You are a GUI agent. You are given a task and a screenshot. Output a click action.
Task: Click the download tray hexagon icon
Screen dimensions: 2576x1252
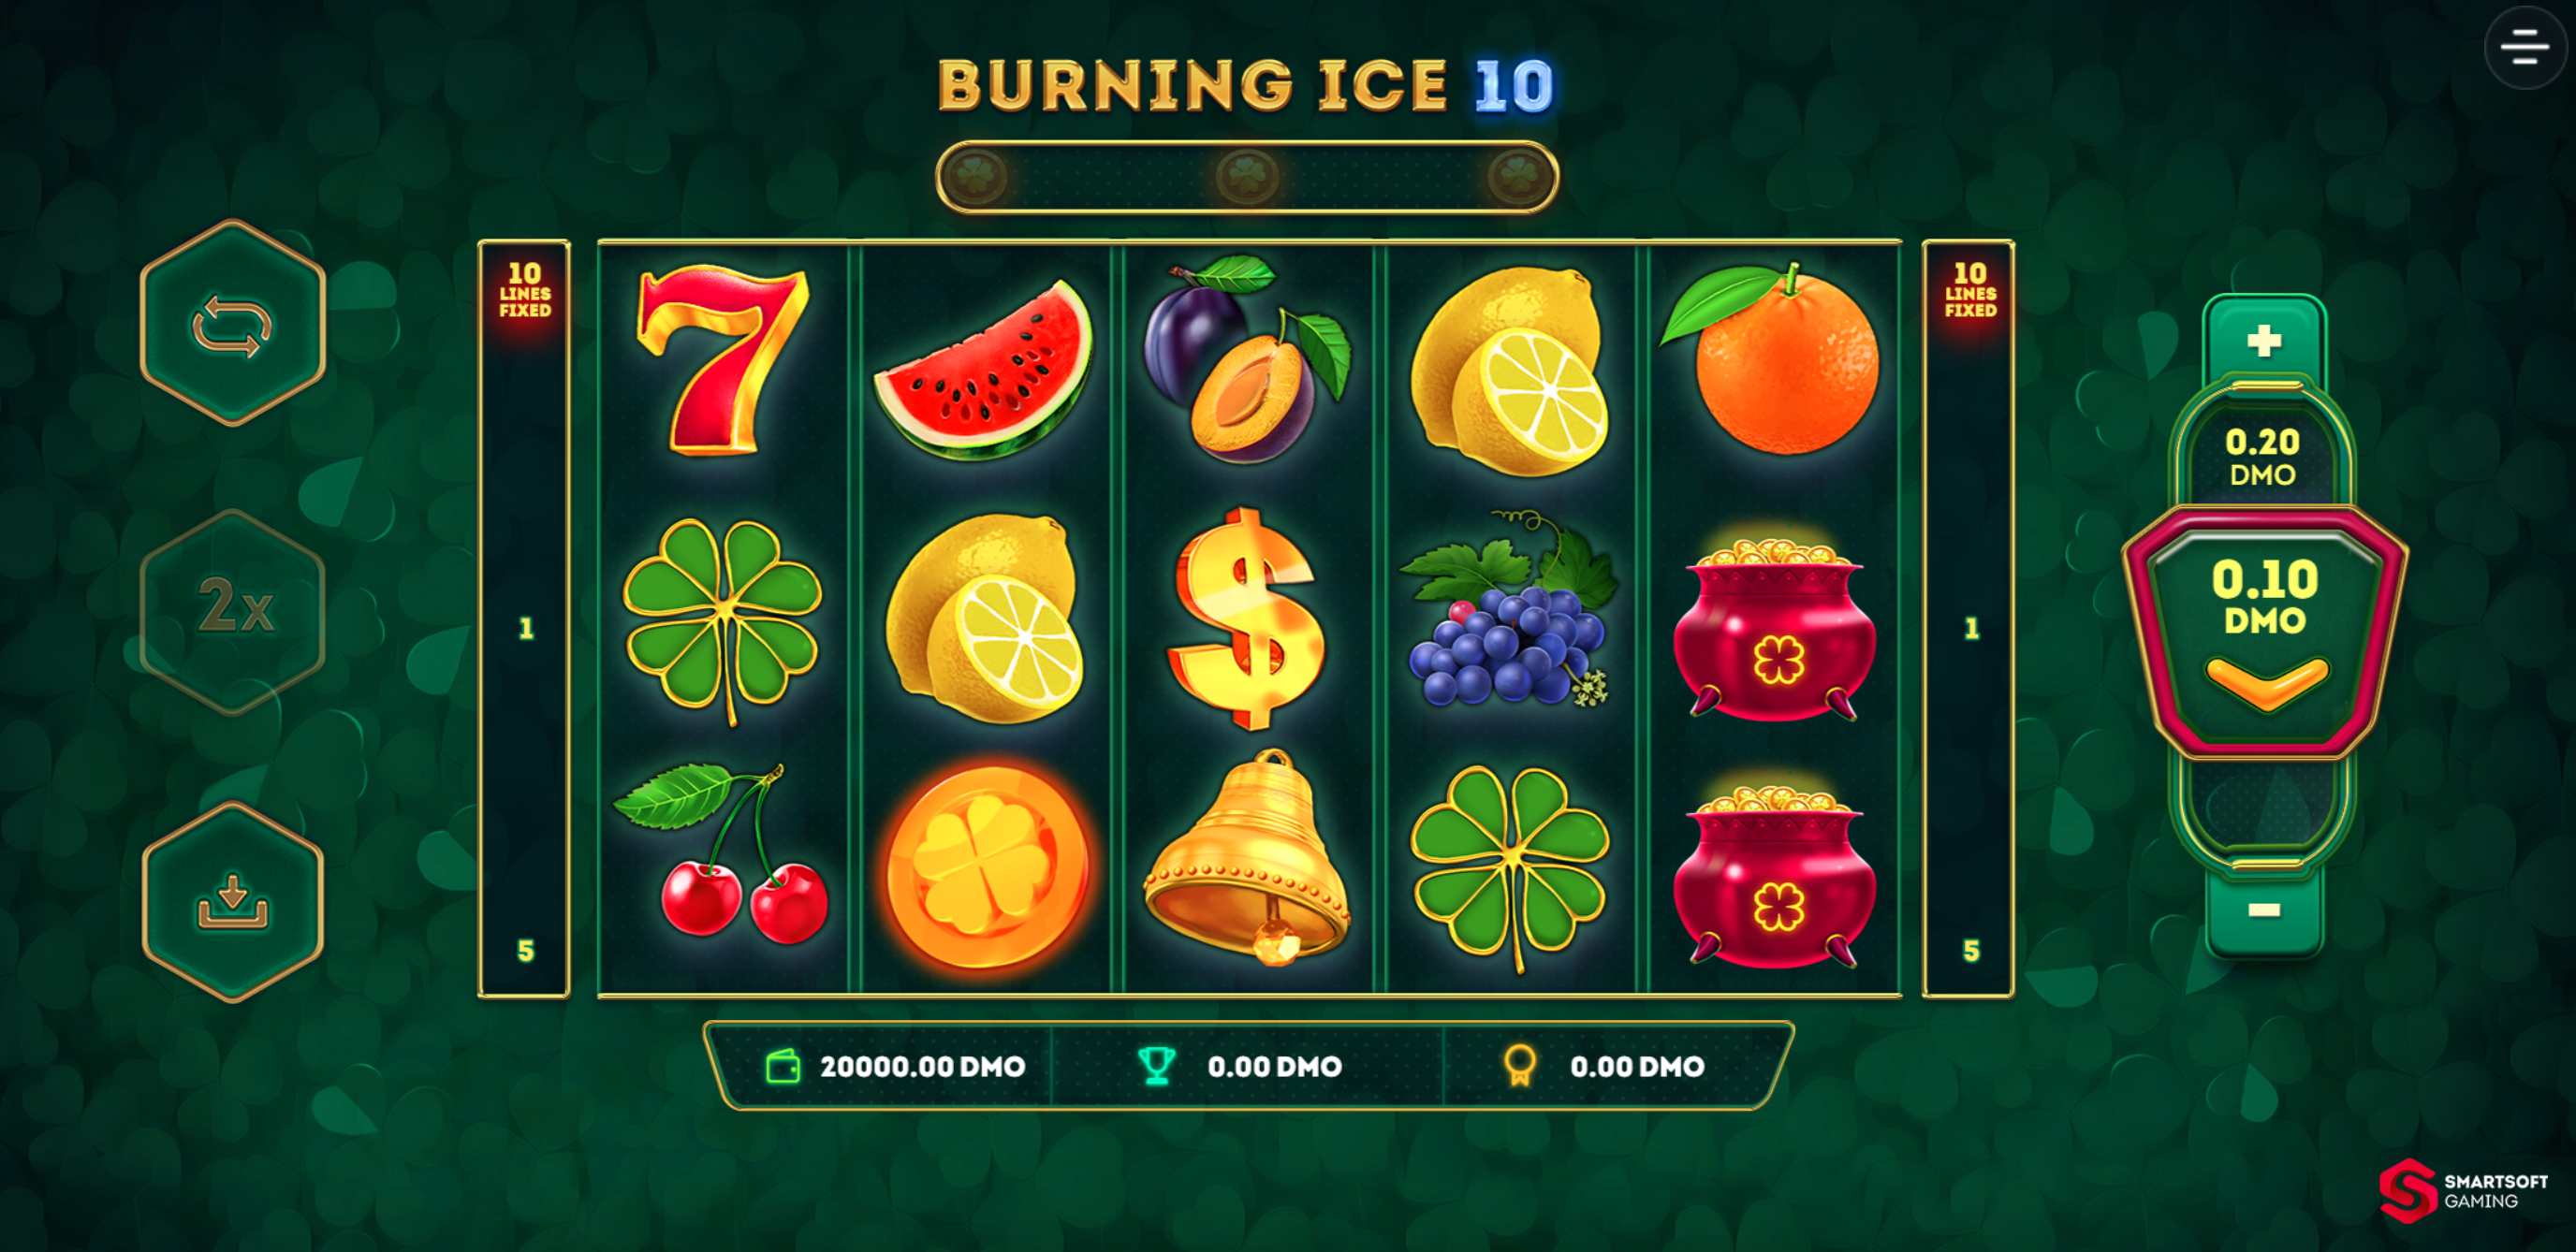[232, 902]
